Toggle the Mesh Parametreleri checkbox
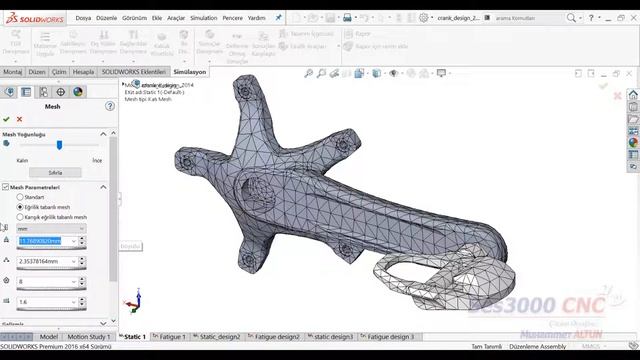 tap(5, 187)
